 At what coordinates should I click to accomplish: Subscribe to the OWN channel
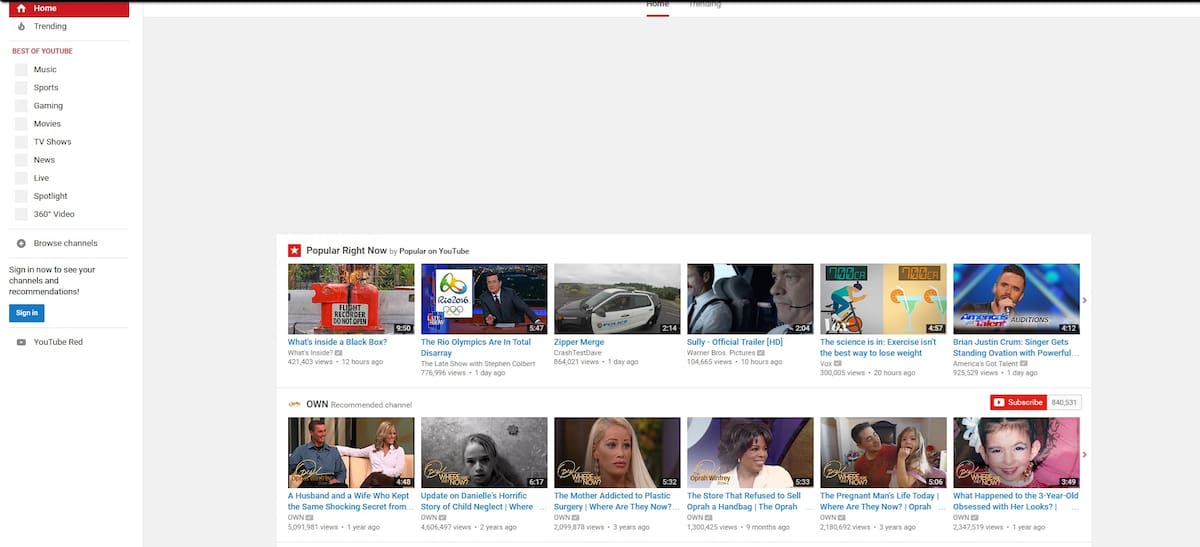pyautogui.click(x=1018, y=402)
